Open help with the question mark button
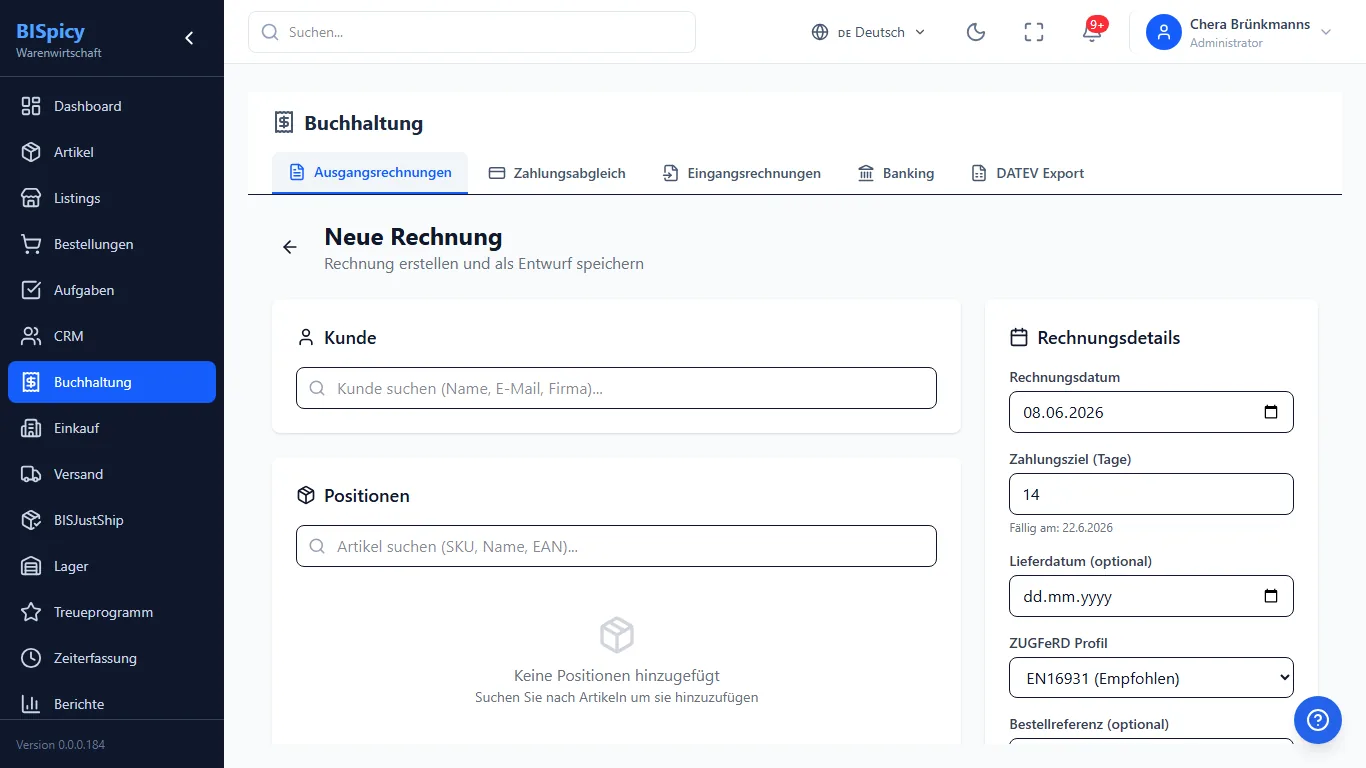Image resolution: width=1366 pixels, height=768 pixels. point(1318,720)
